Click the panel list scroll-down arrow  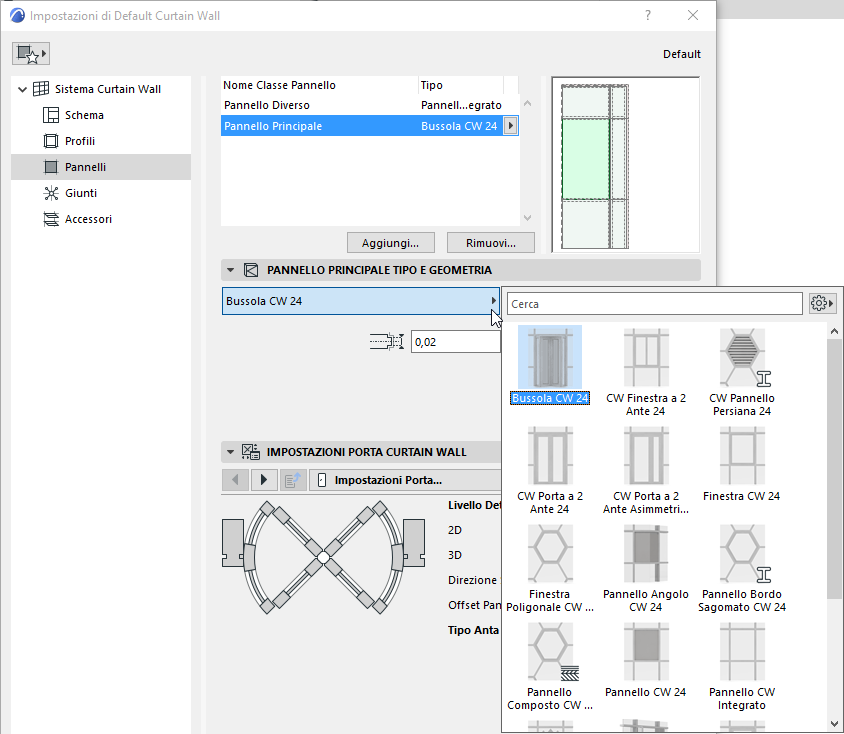coord(528,218)
